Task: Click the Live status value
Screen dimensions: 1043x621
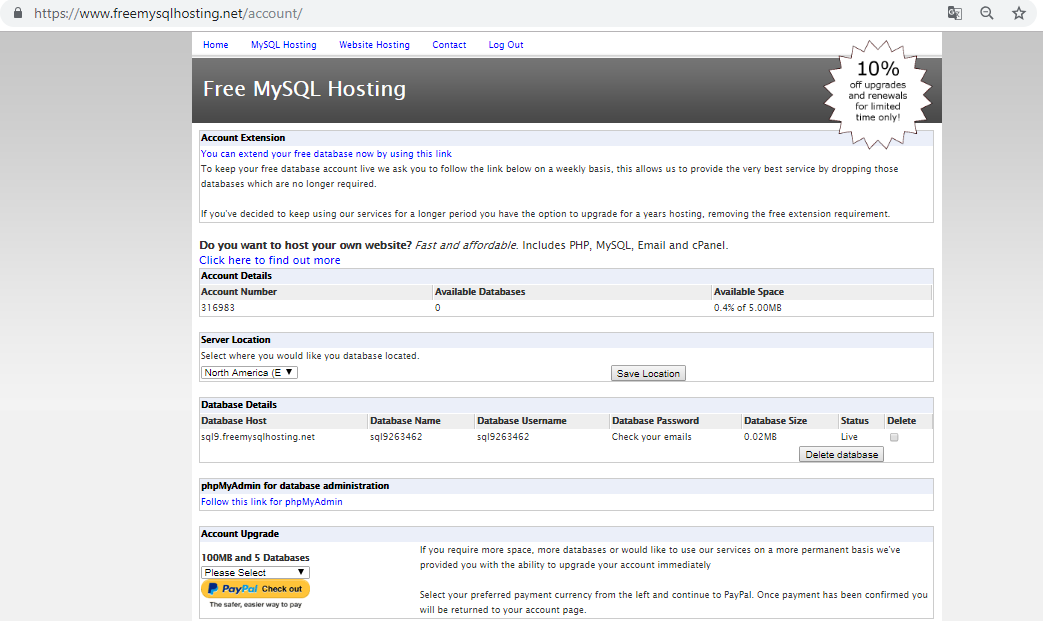Action: tap(849, 437)
